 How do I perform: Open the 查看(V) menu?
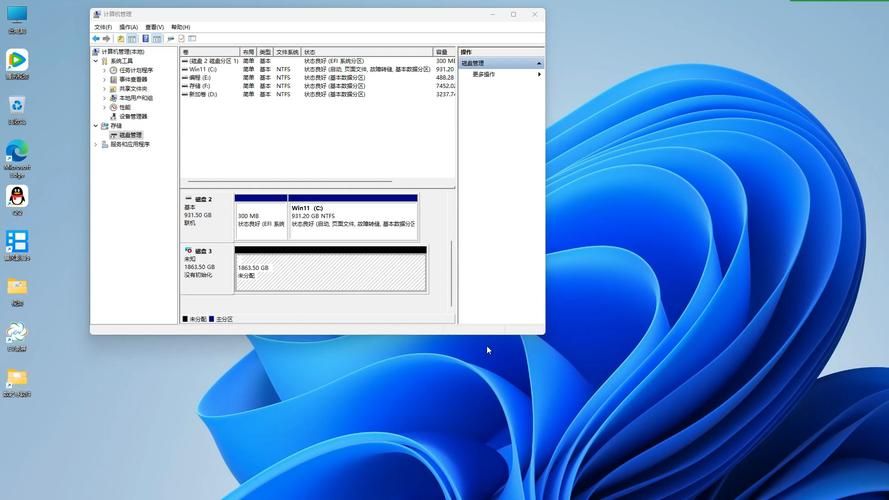tap(154, 27)
